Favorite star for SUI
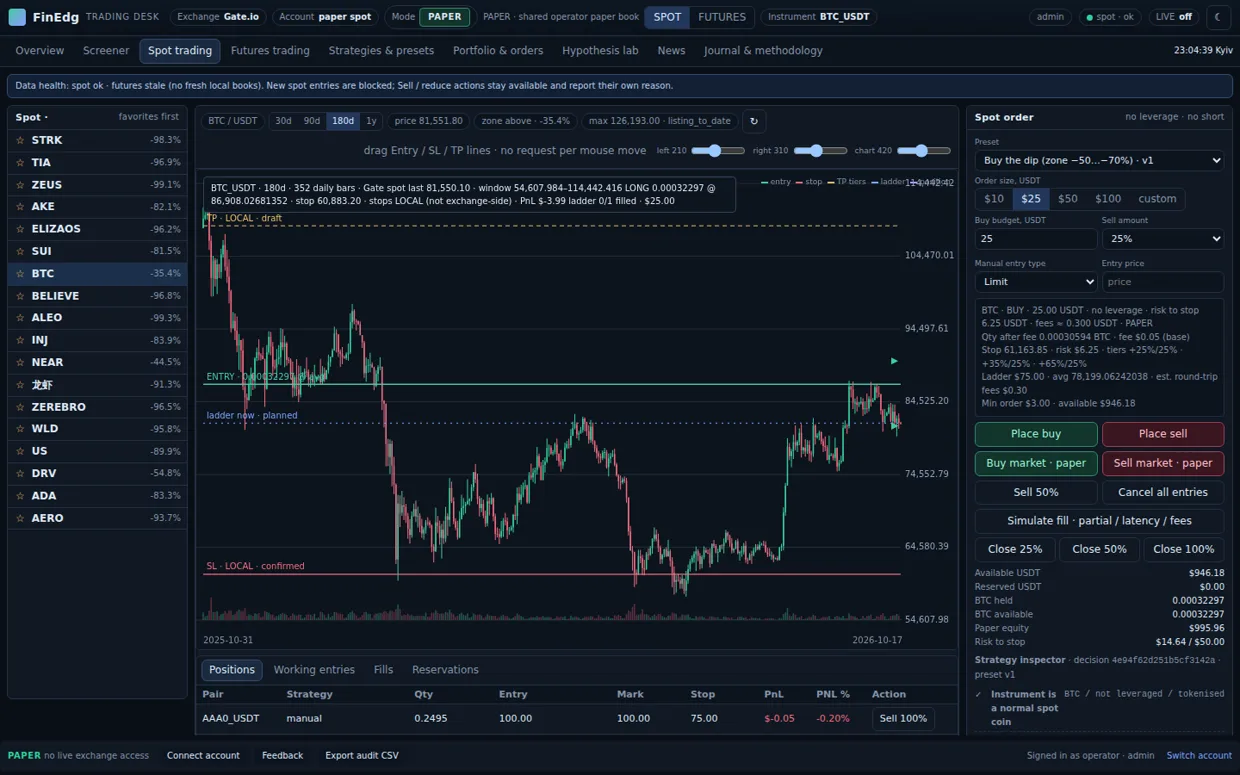The height and width of the screenshot is (775, 1240). [20, 251]
